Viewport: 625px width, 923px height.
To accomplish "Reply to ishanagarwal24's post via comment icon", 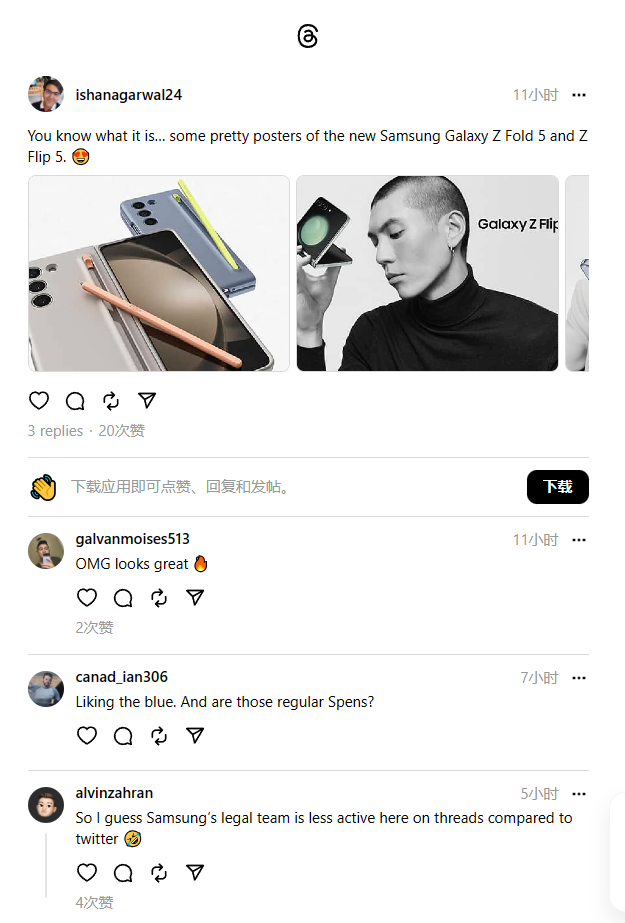I will 75,401.
